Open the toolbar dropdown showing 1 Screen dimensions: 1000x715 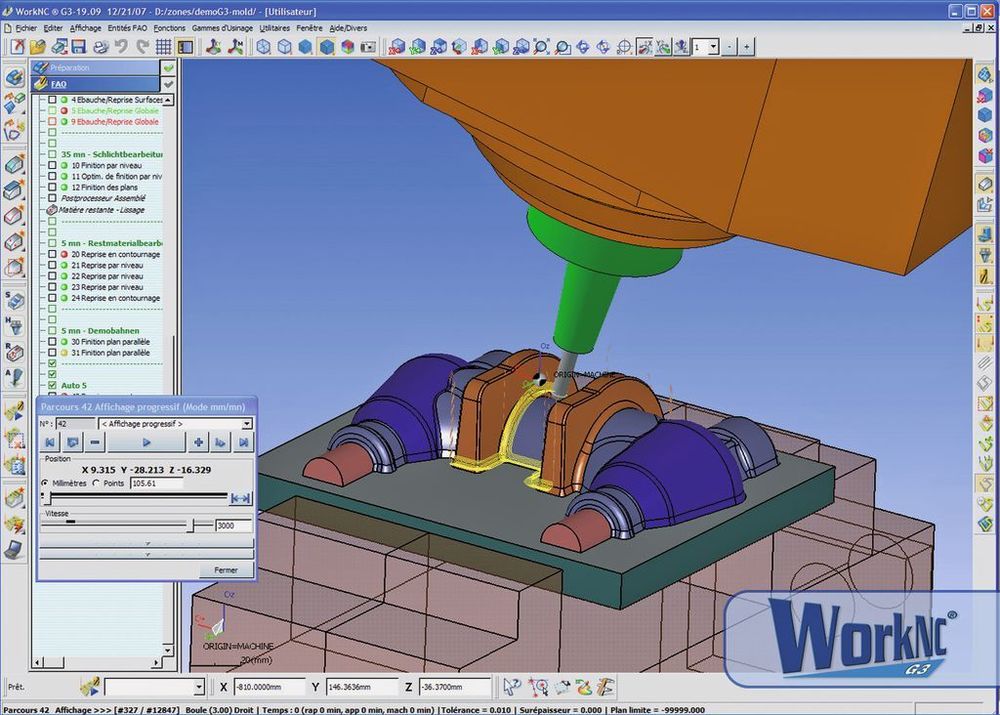(x=712, y=47)
